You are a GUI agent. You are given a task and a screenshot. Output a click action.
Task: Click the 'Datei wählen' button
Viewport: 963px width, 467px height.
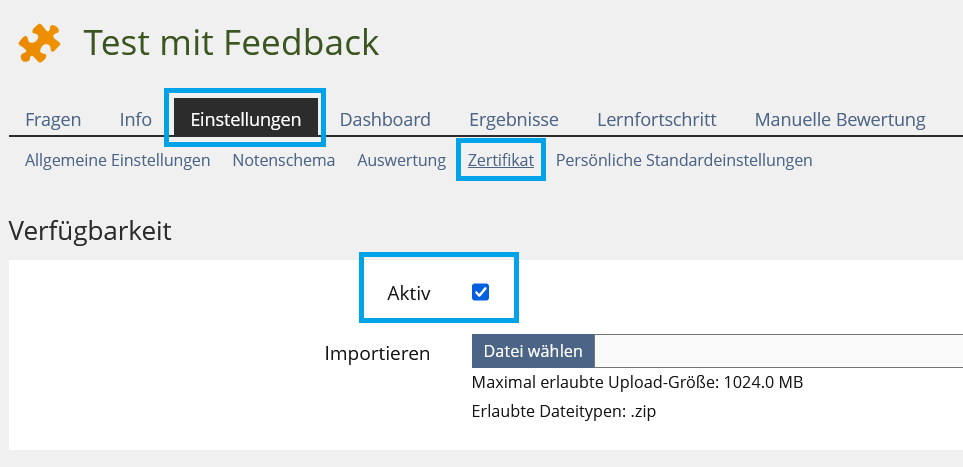(533, 351)
